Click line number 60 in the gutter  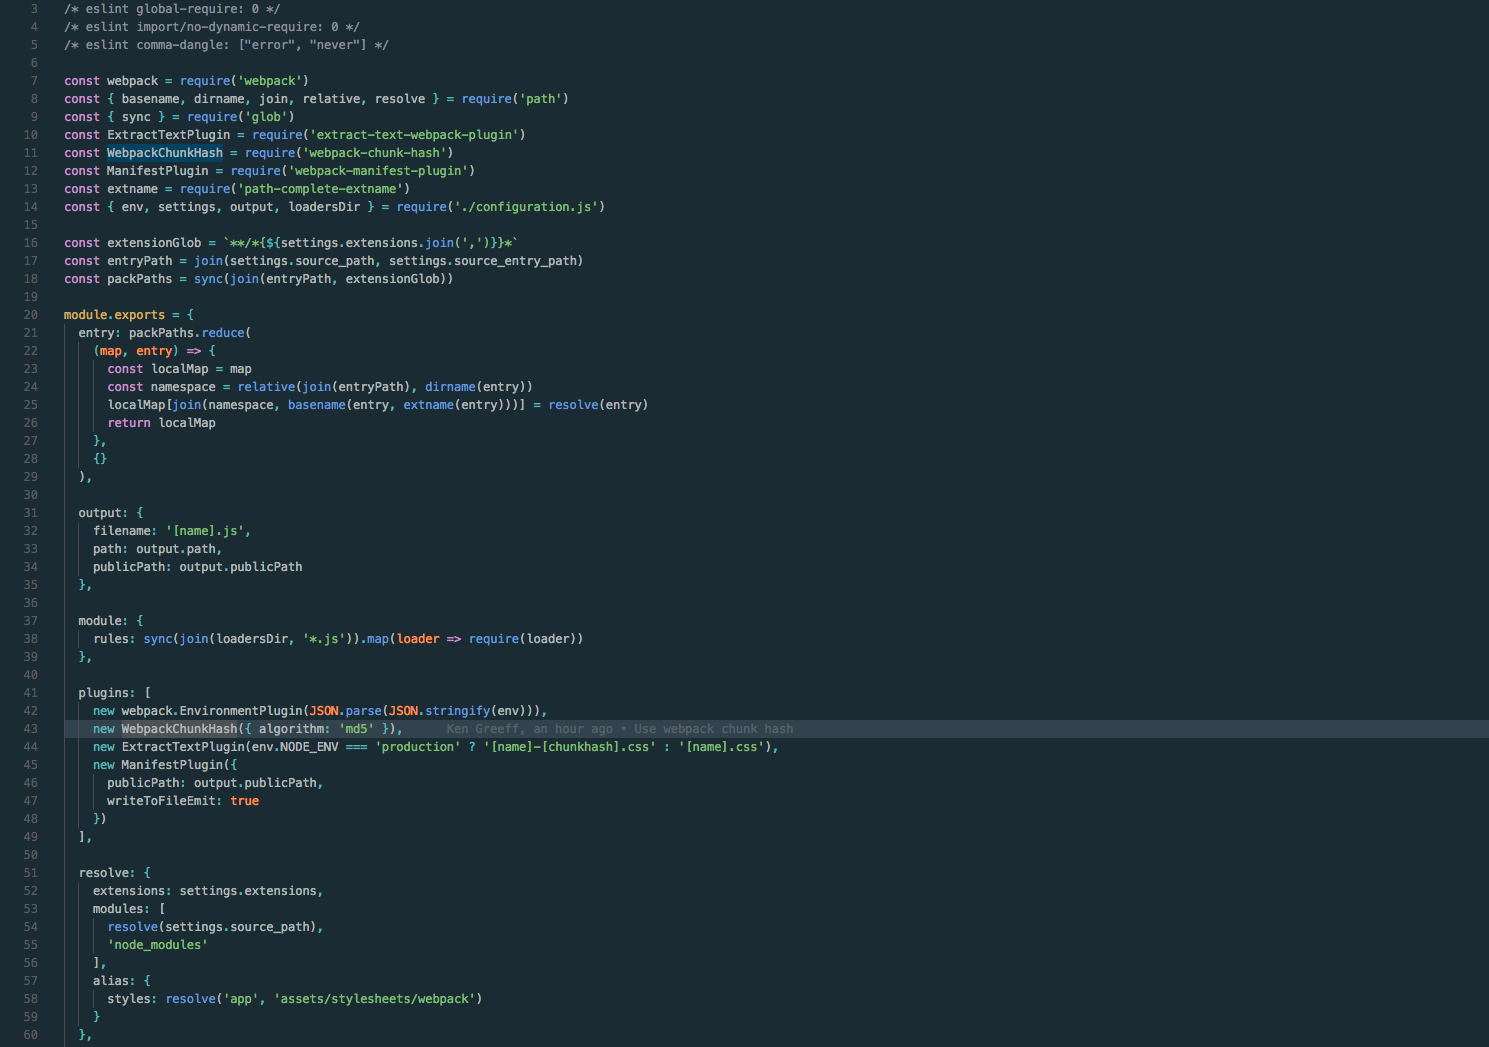tap(30, 1034)
